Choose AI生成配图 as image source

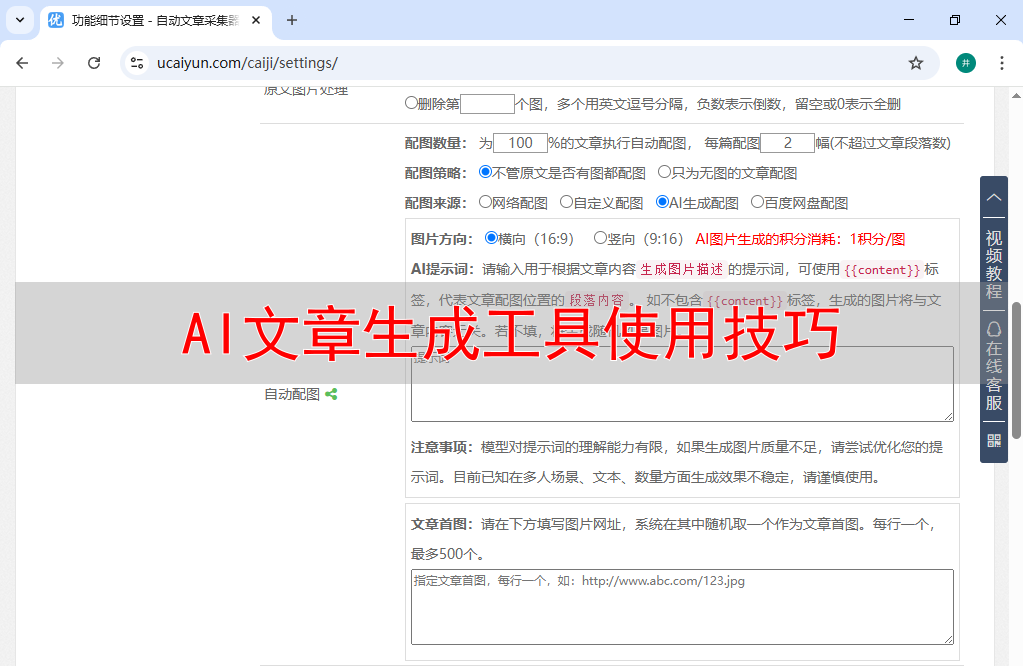(x=662, y=202)
